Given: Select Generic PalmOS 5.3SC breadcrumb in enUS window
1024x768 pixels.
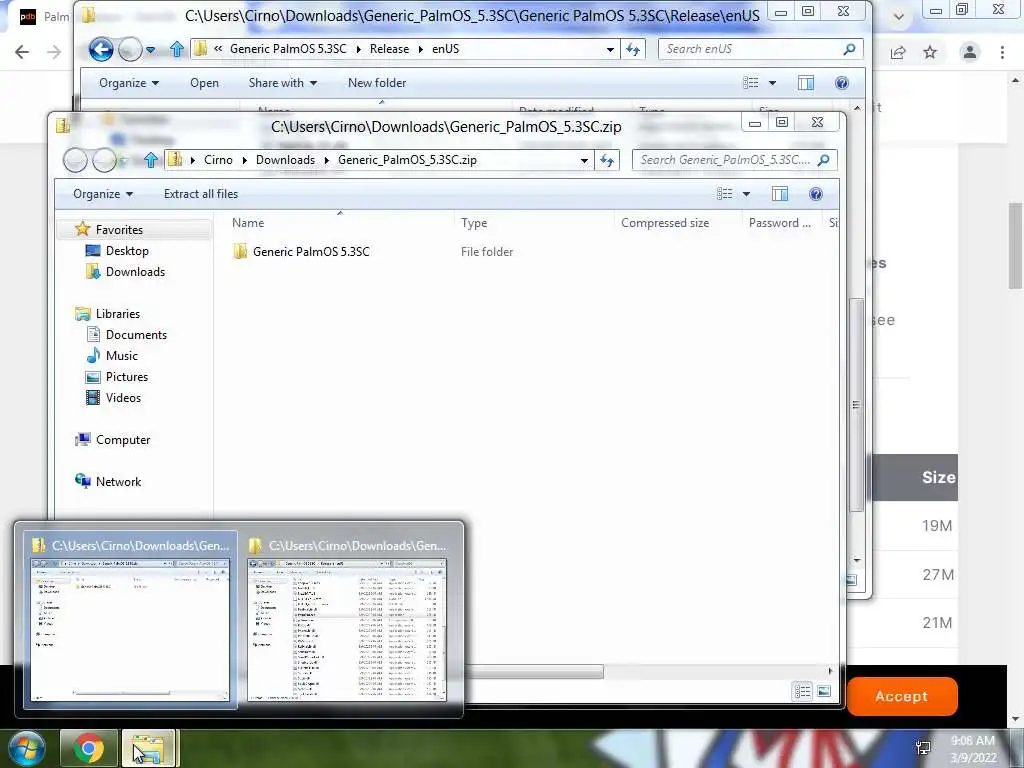Looking at the screenshot, I should (x=288, y=49).
